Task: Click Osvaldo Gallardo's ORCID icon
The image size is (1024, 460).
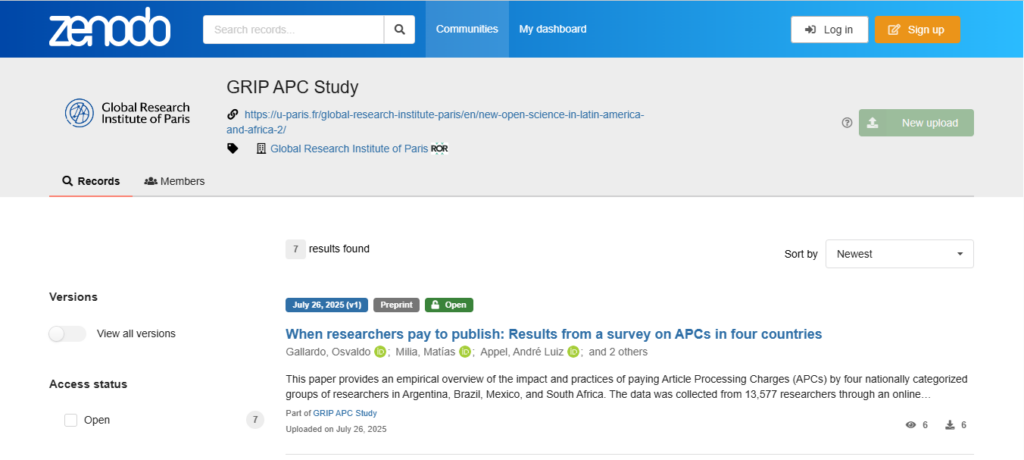Action: point(380,352)
